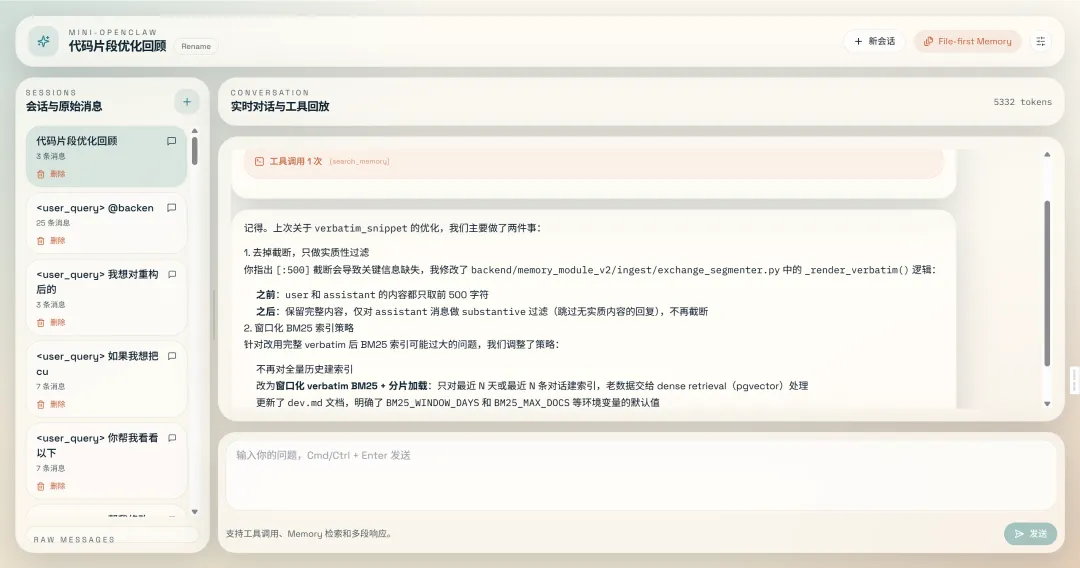The height and width of the screenshot is (568, 1080).
Task: Click the 1. 去掉截断，只做实质性过滤 line
Action: pyautogui.click(x=307, y=252)
